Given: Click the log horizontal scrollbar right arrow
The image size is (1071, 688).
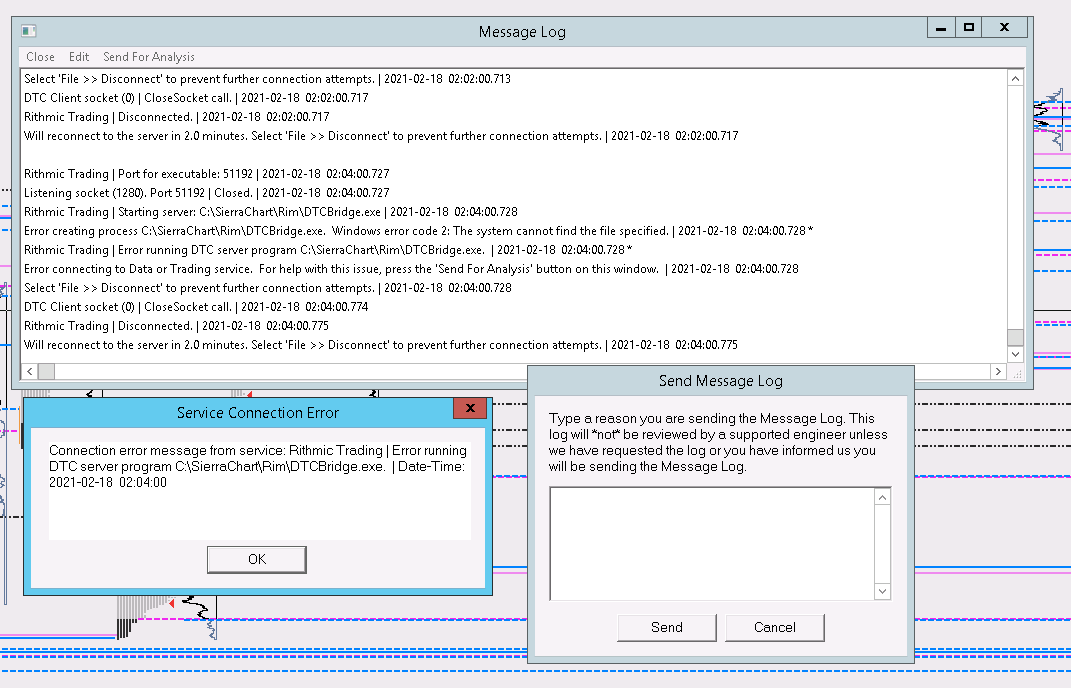Looking at the screenshot, I should pyautogui.click(x=998, y=371).
